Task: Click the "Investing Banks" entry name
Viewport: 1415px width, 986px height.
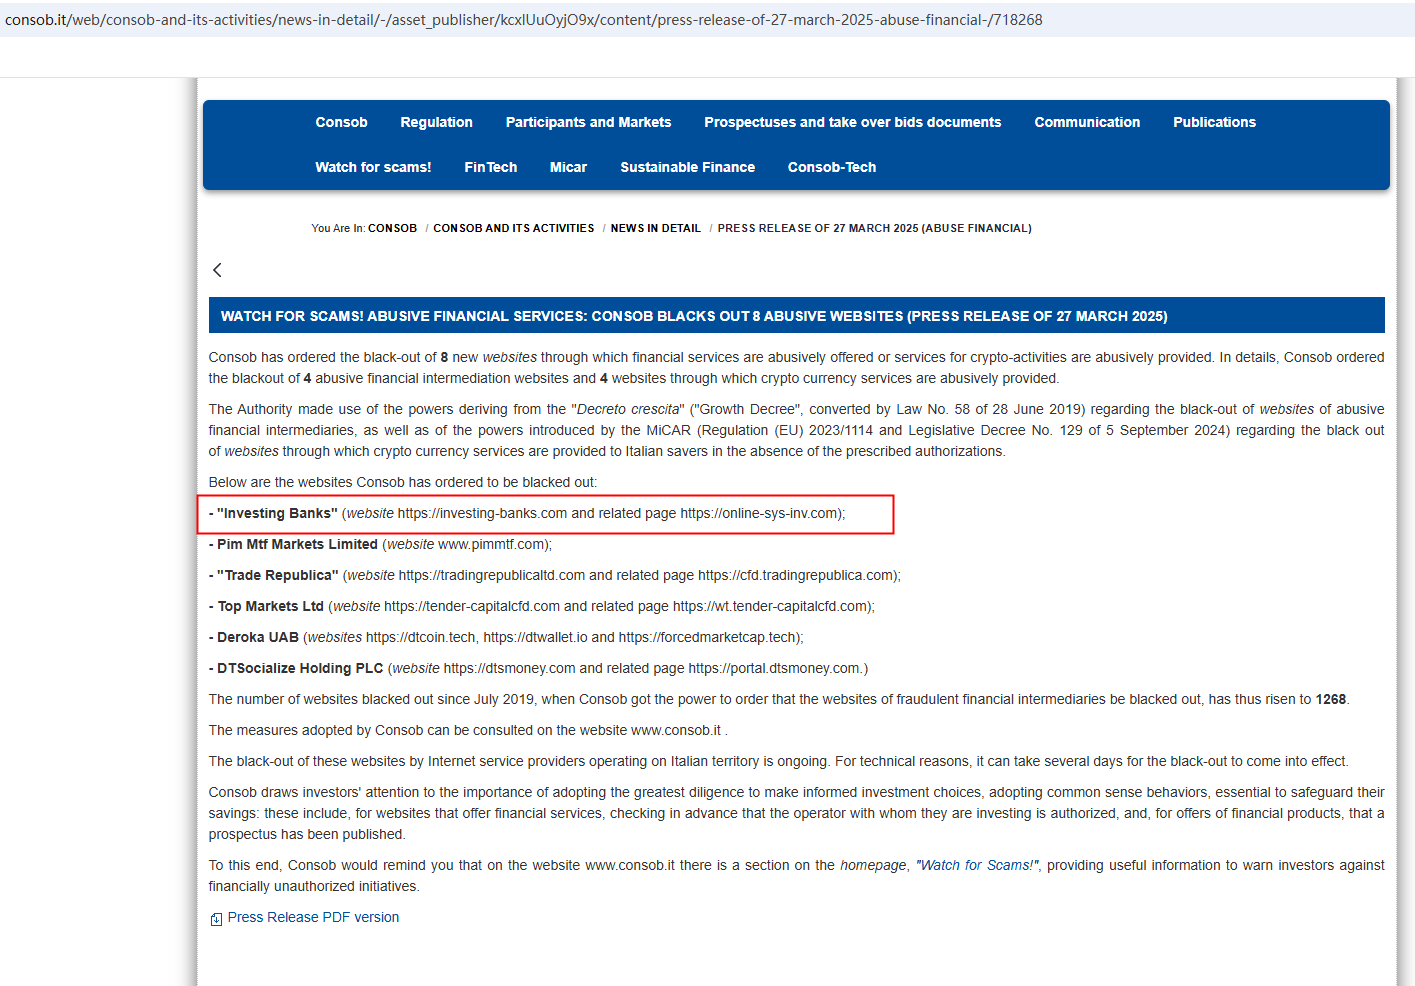Action: [277, 513]
